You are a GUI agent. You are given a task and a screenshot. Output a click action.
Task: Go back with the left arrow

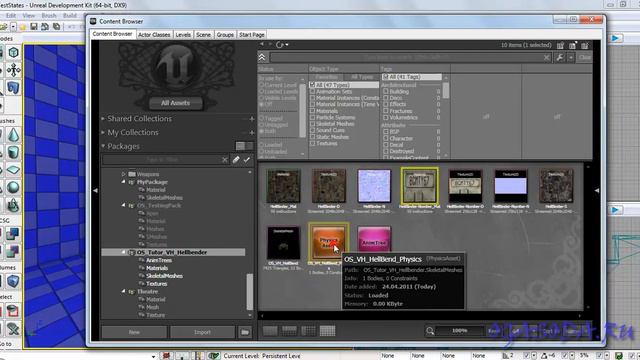point(262,44)
